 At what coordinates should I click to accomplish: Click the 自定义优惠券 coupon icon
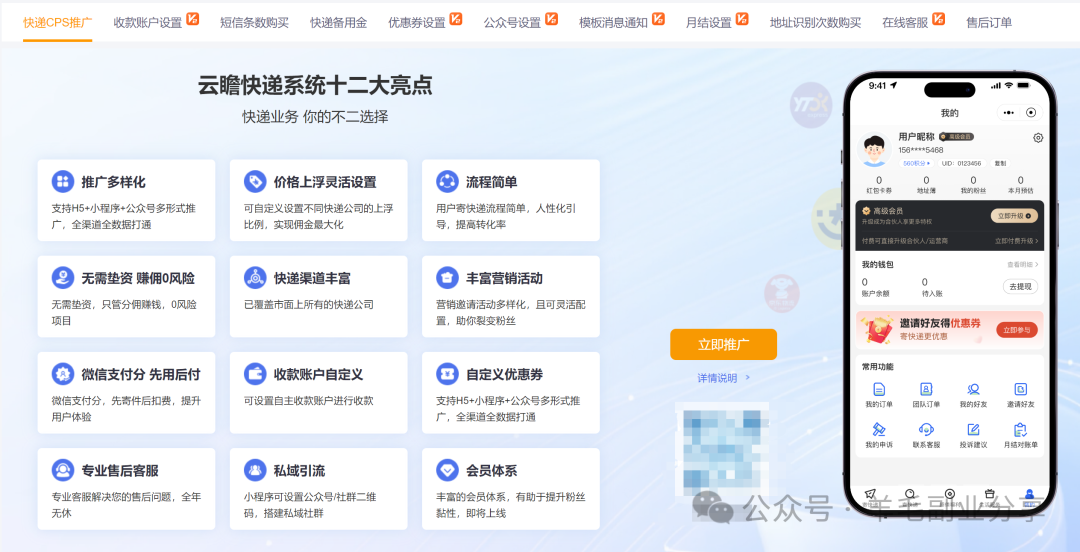tap(448, 374)
